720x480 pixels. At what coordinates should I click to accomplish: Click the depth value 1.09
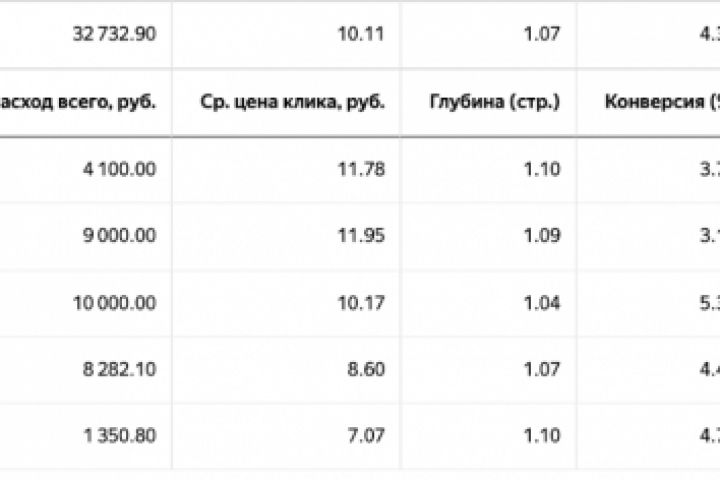541,236
